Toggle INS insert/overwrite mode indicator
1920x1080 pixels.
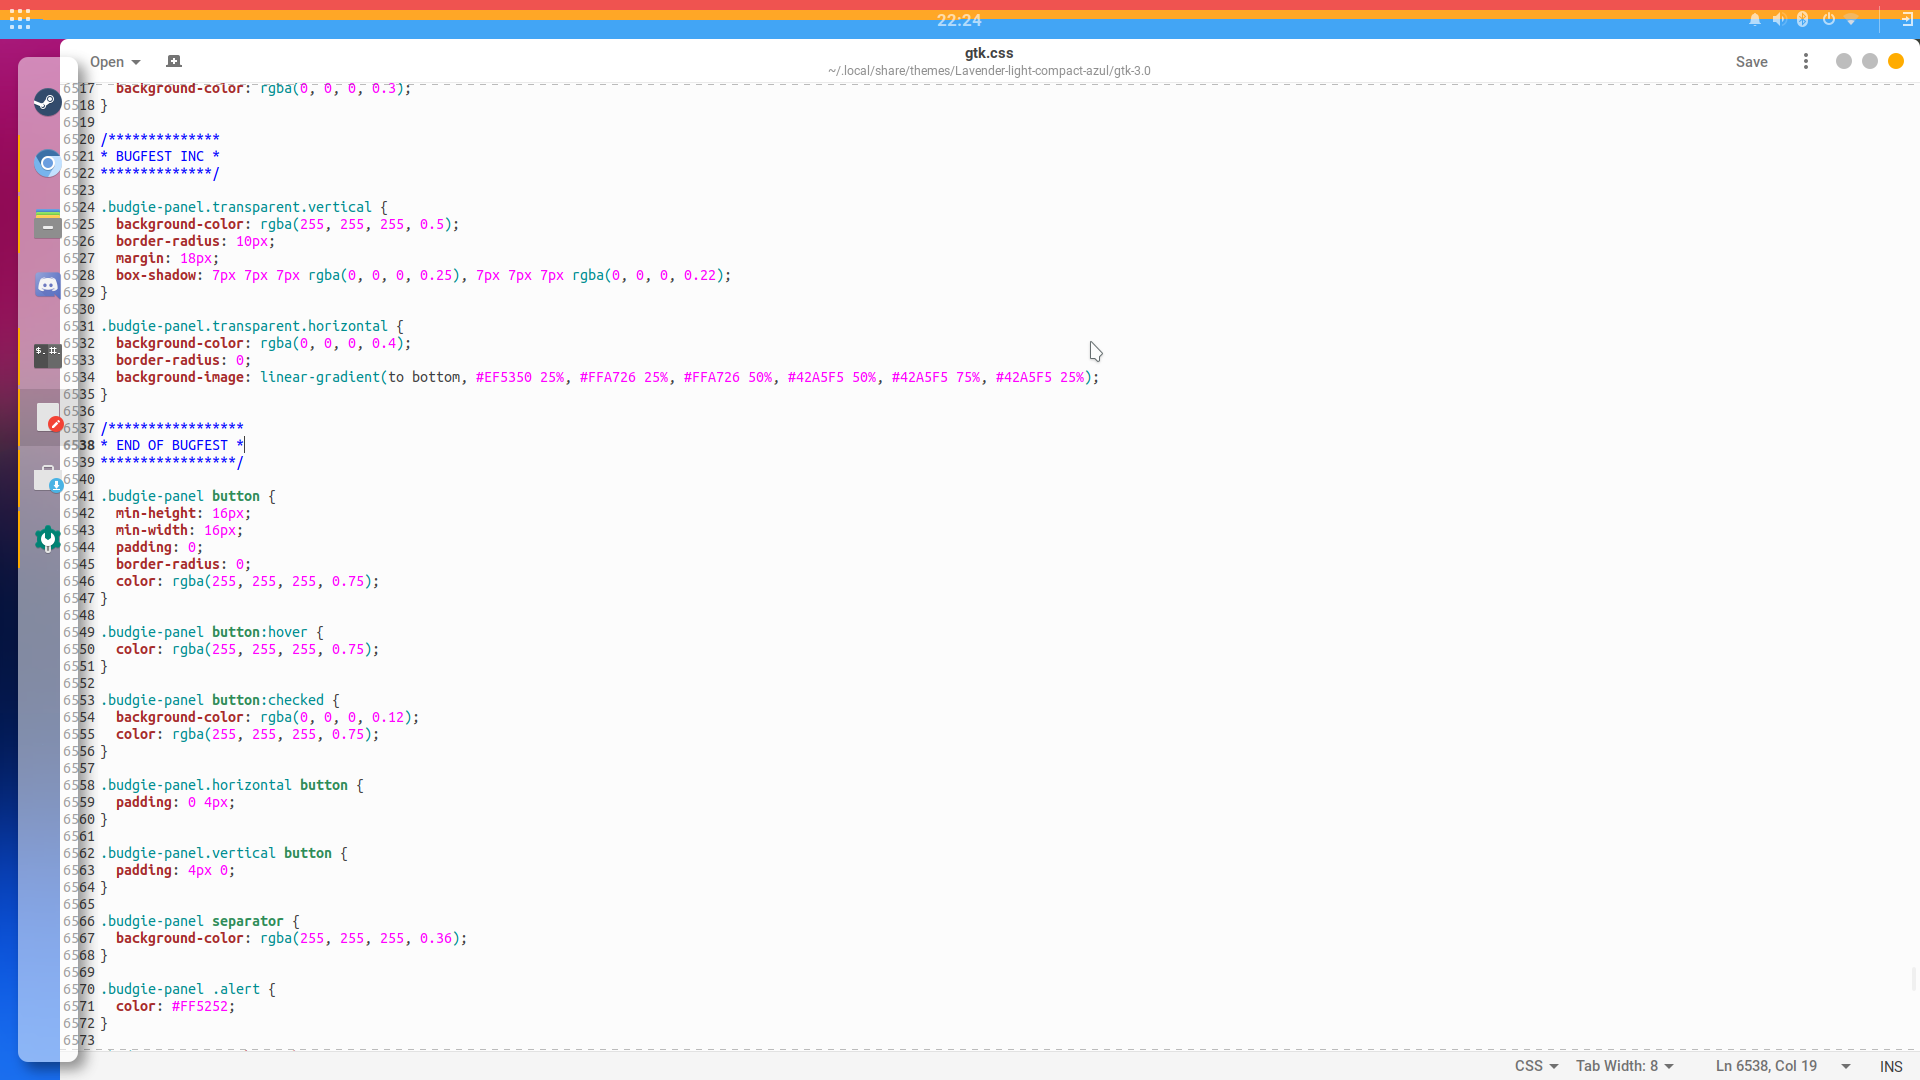click(x=1890, y=1066)
